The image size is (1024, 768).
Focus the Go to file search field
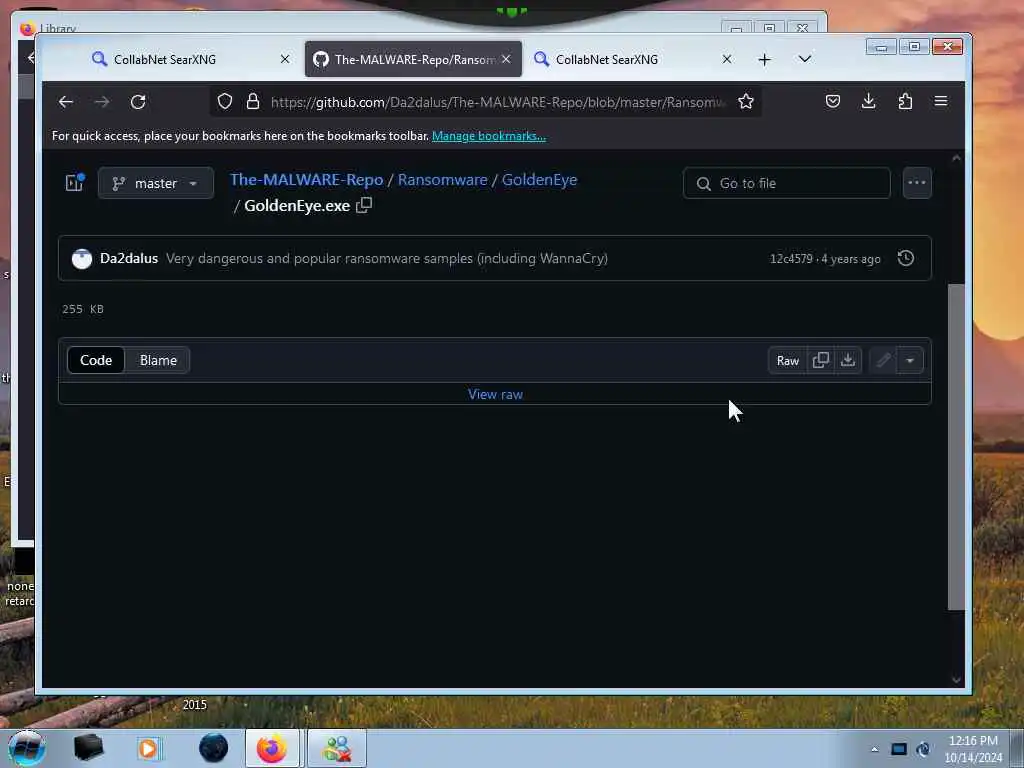(x=786, y=183)
